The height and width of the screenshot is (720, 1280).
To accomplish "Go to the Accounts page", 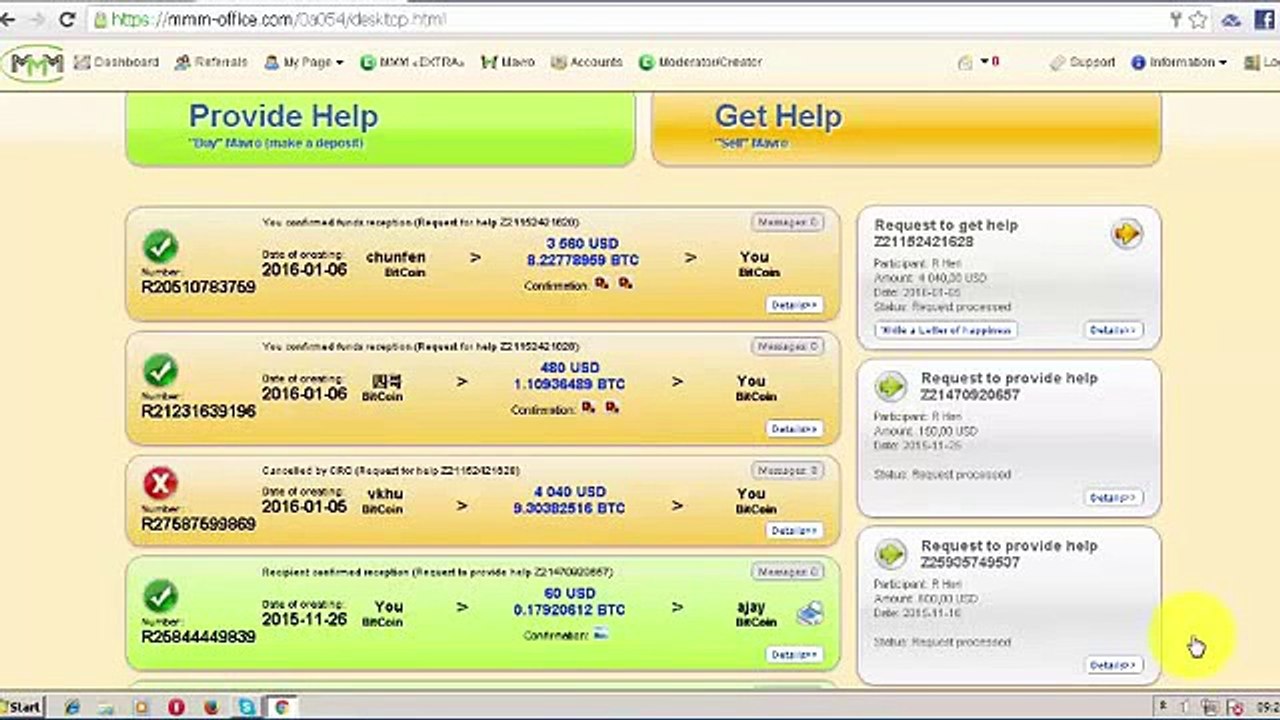I will (587, 62).
